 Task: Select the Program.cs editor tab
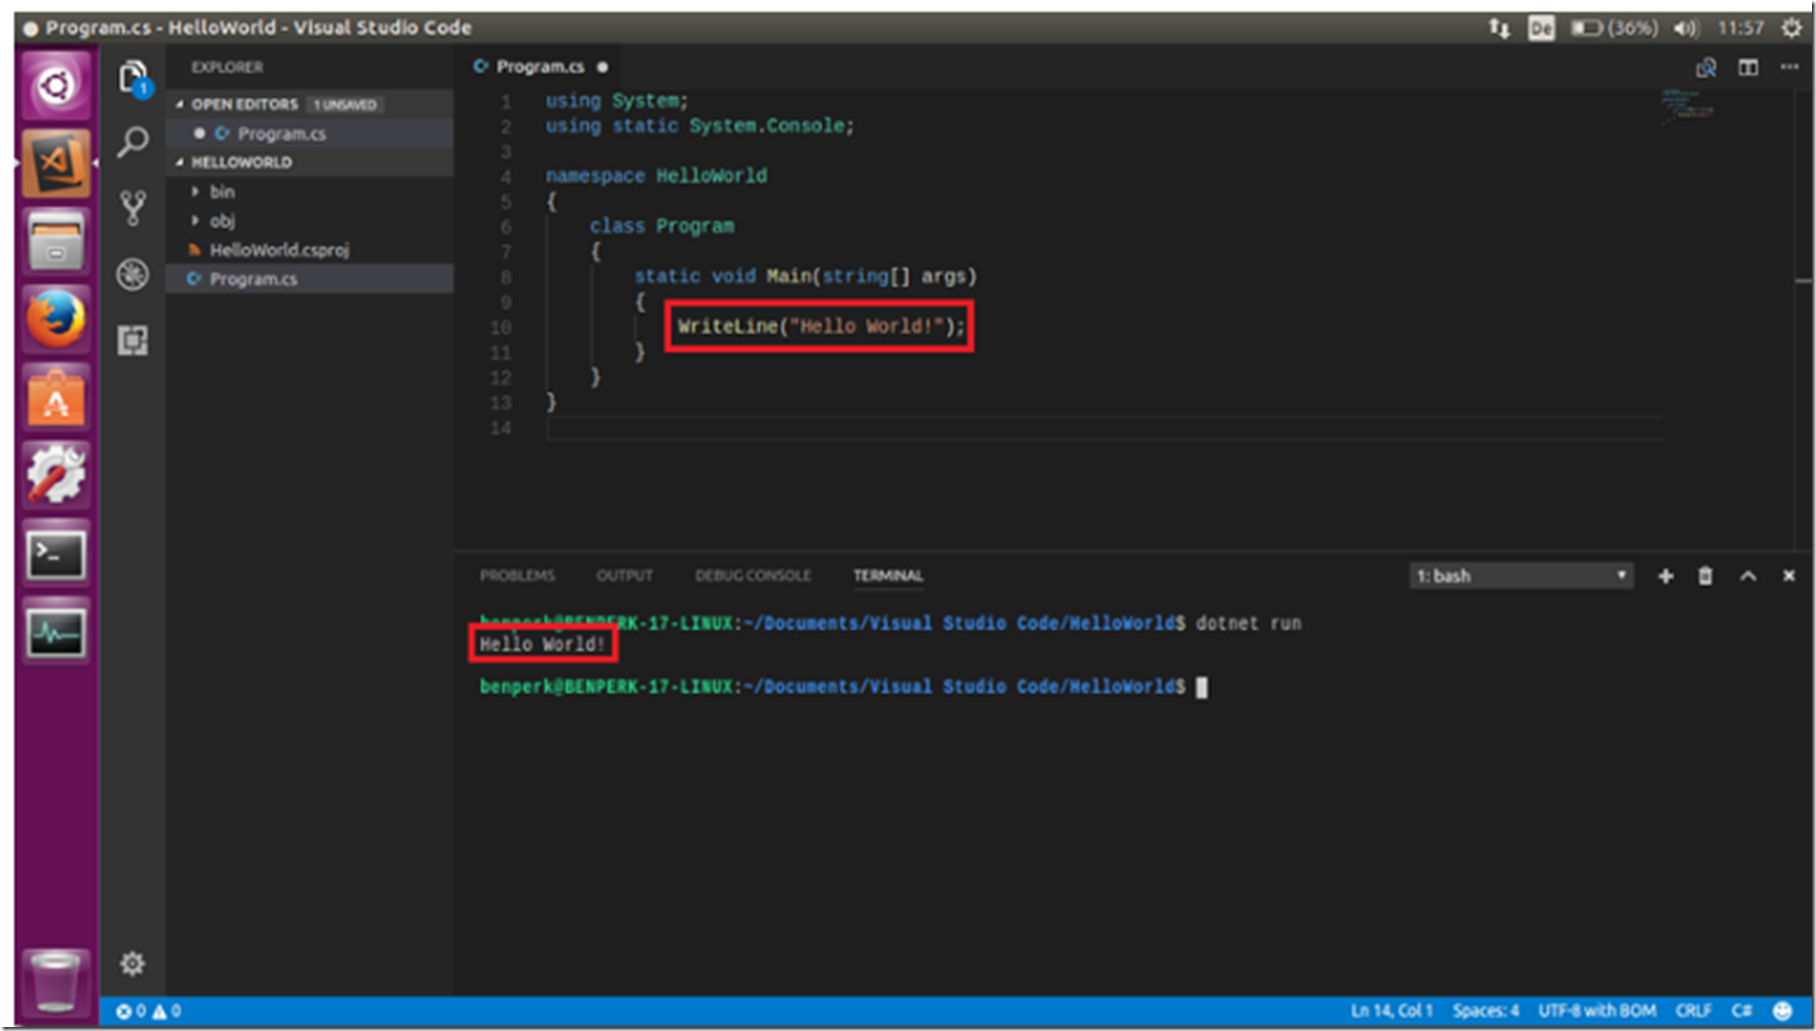540,67
